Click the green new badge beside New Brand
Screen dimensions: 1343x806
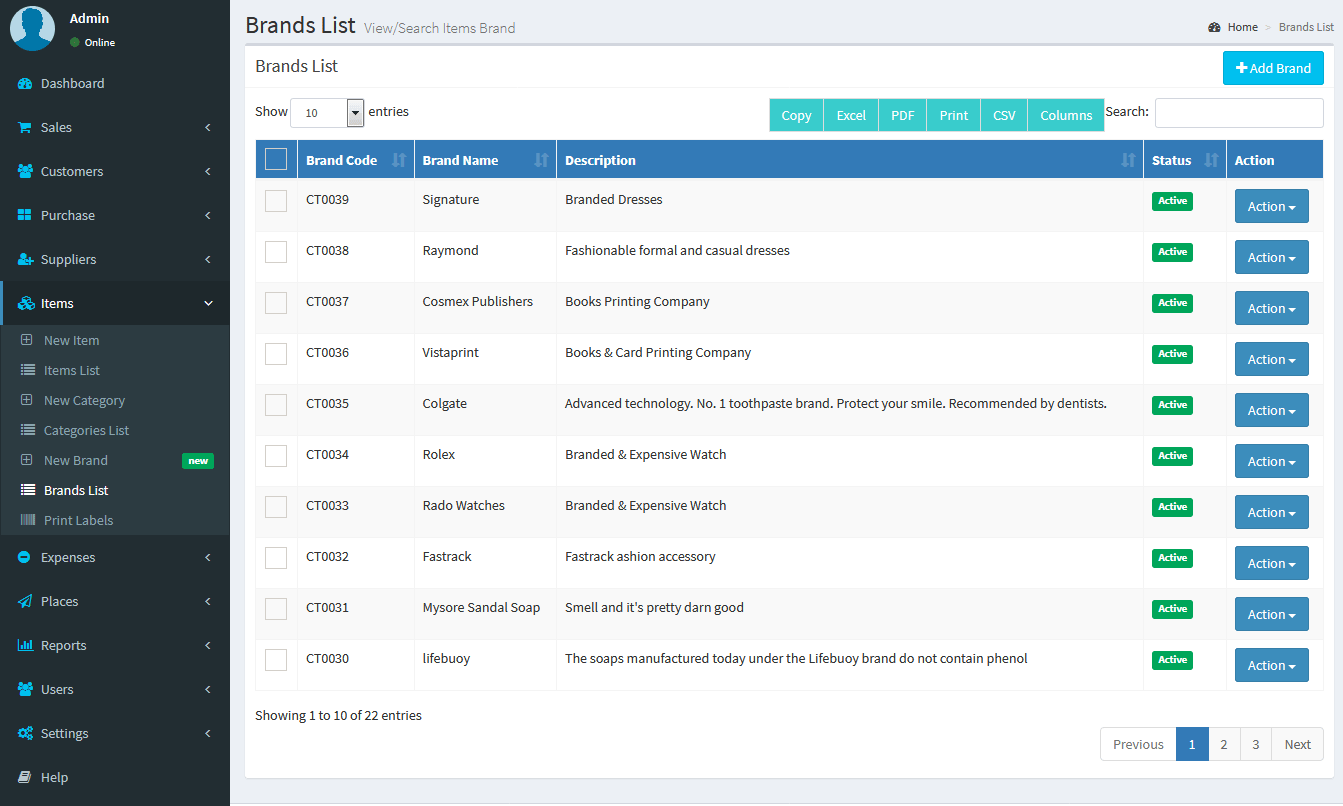point(198,461)
